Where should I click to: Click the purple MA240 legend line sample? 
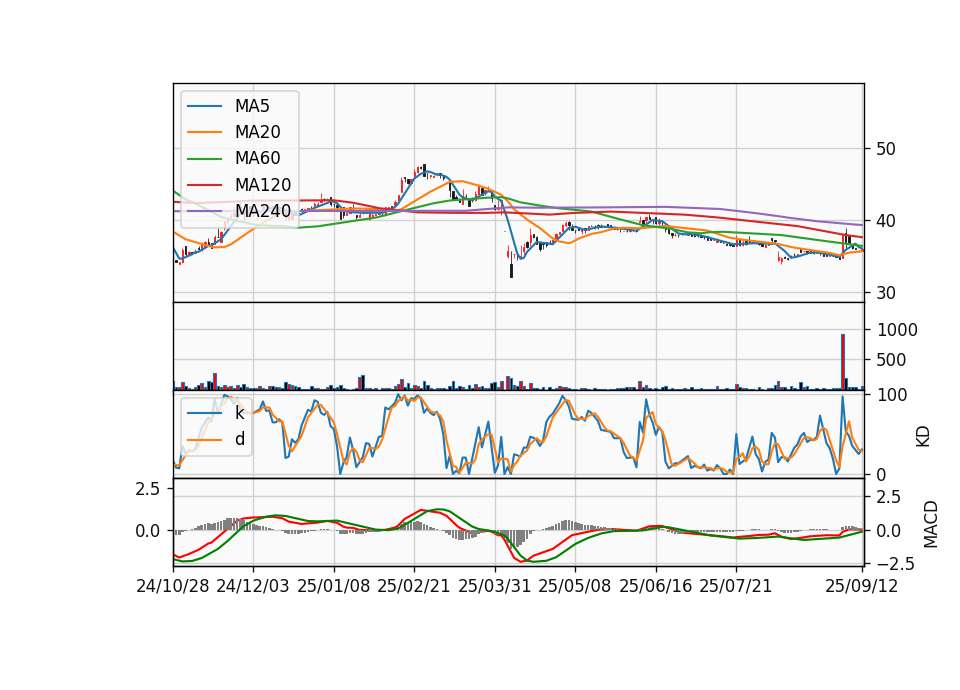point(204,211)
